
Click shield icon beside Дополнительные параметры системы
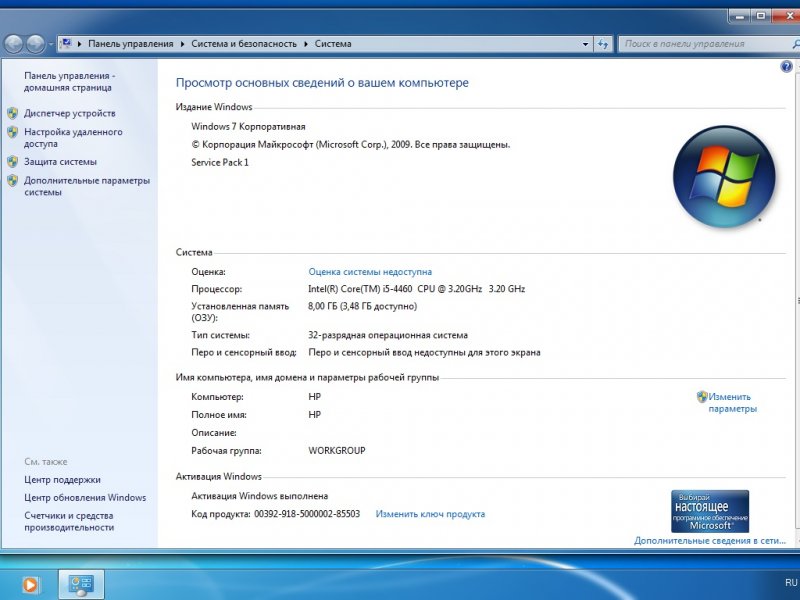(13, 181)
